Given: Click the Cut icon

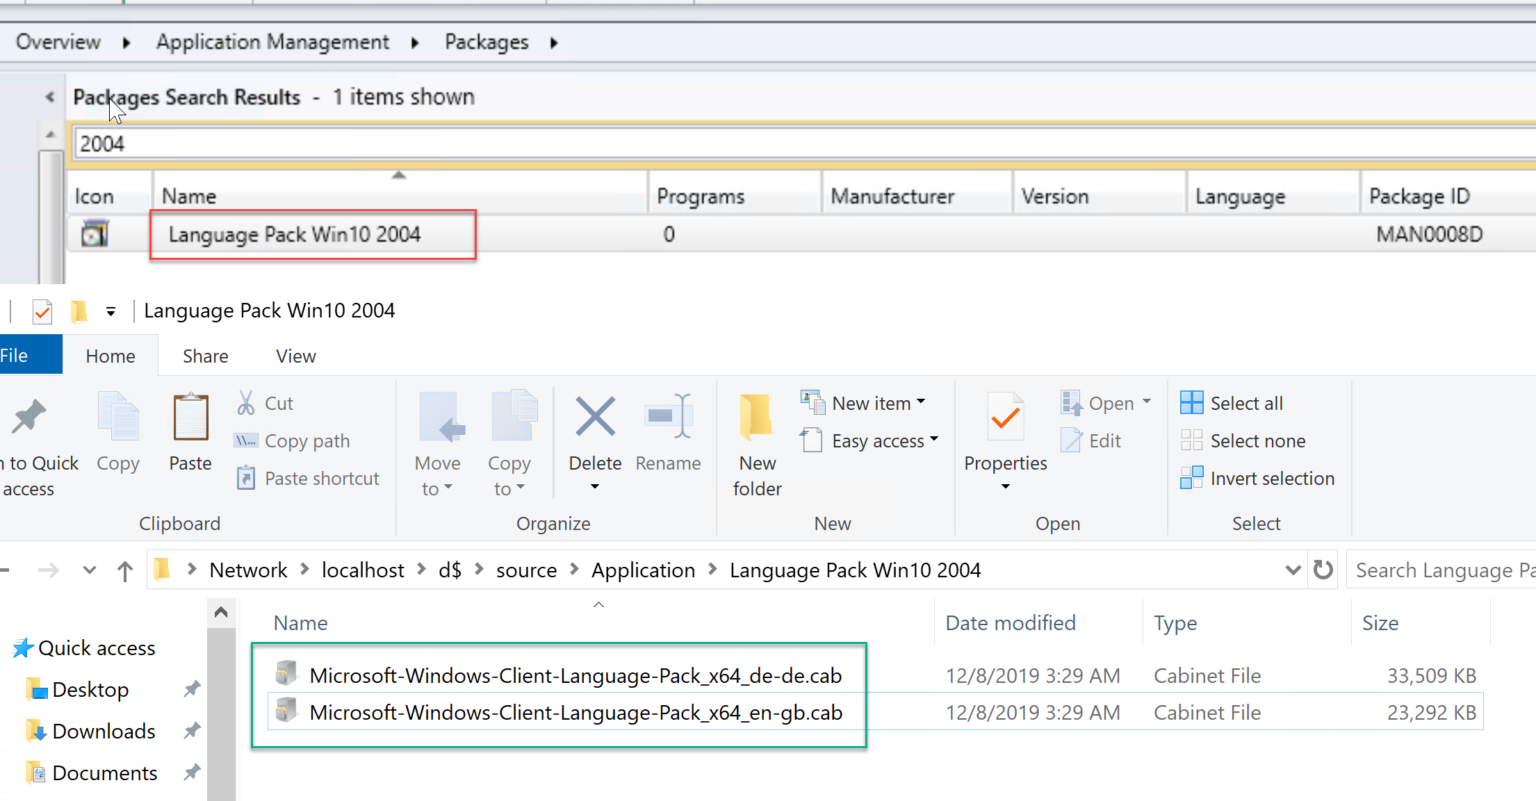Looking at the screenshot, I should (249, 402).
